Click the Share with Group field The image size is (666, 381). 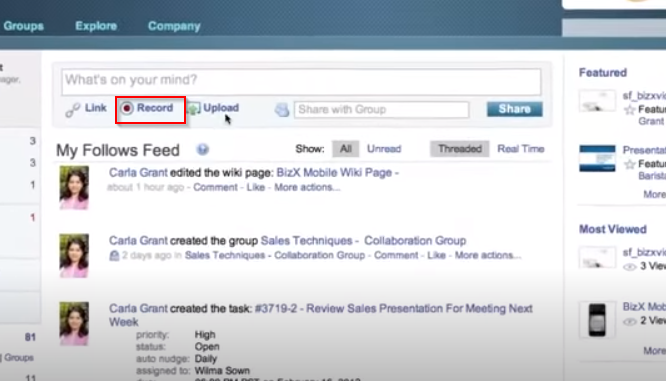(x=381, y=110)
